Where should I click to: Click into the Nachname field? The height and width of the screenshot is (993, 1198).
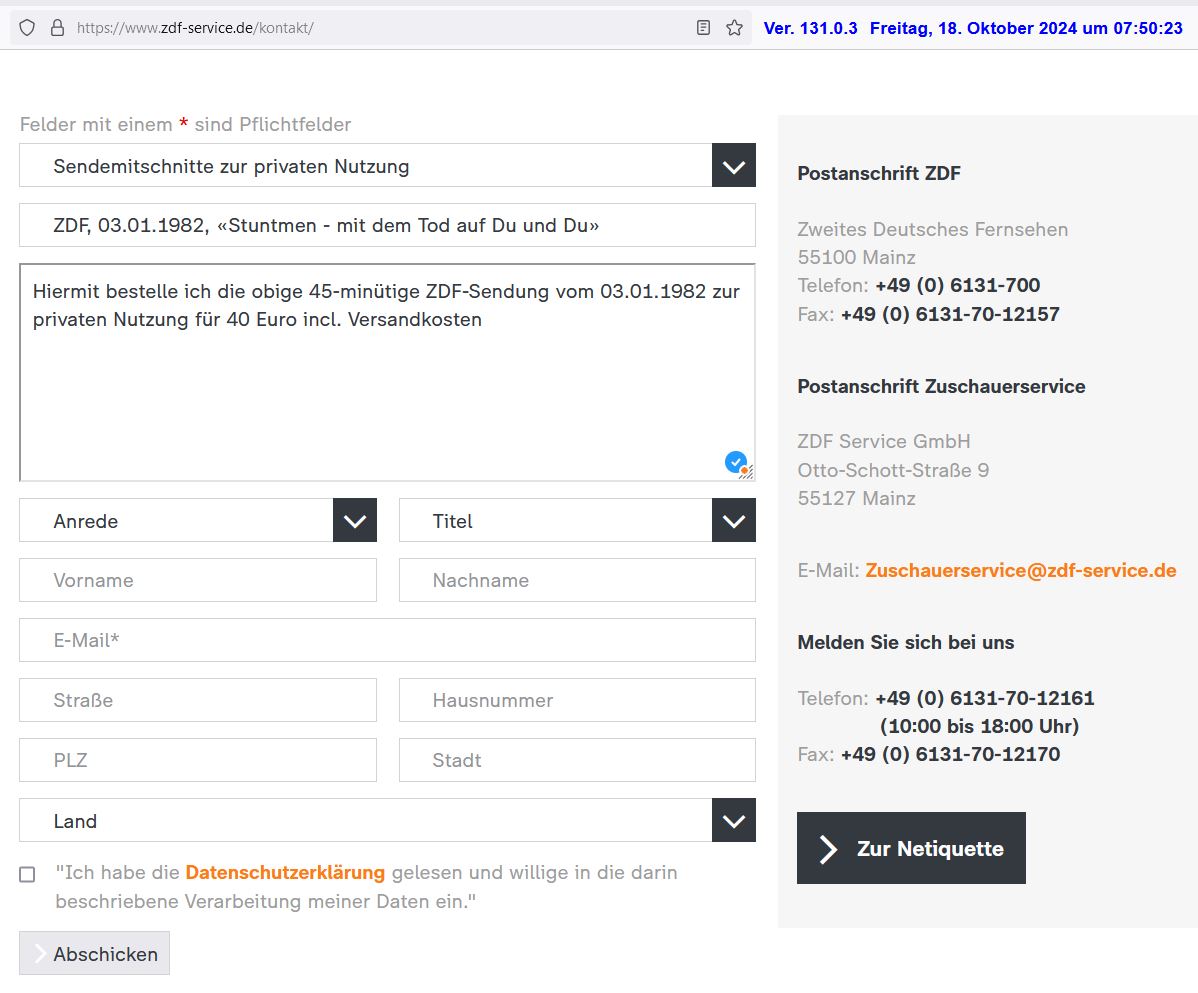(577, 581)
